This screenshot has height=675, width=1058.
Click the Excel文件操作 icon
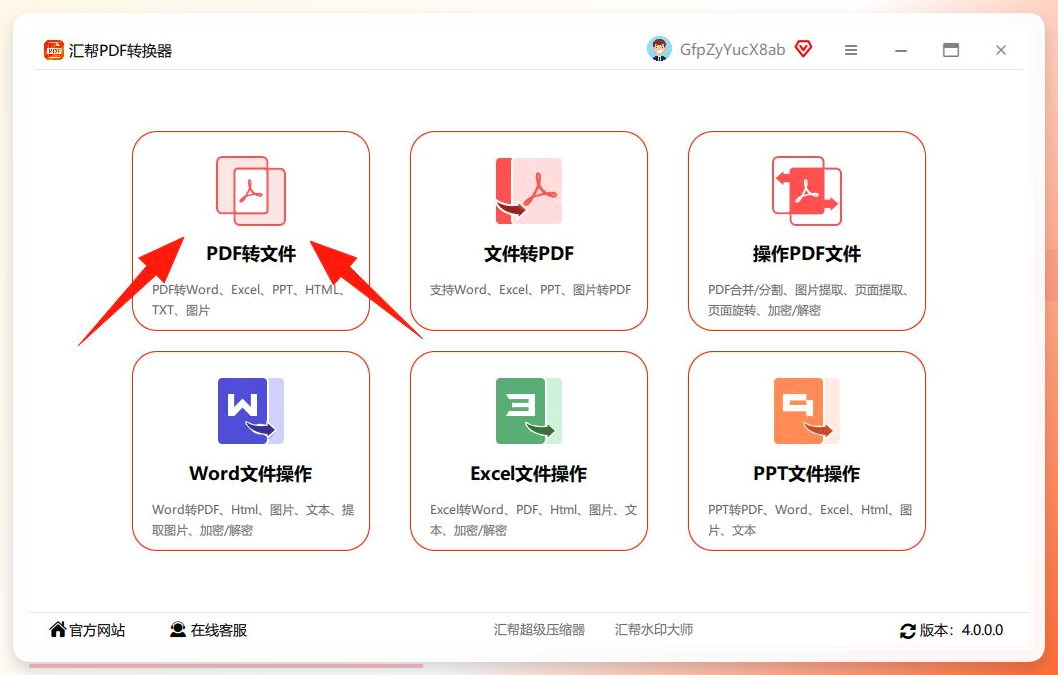tap(529, 411)
